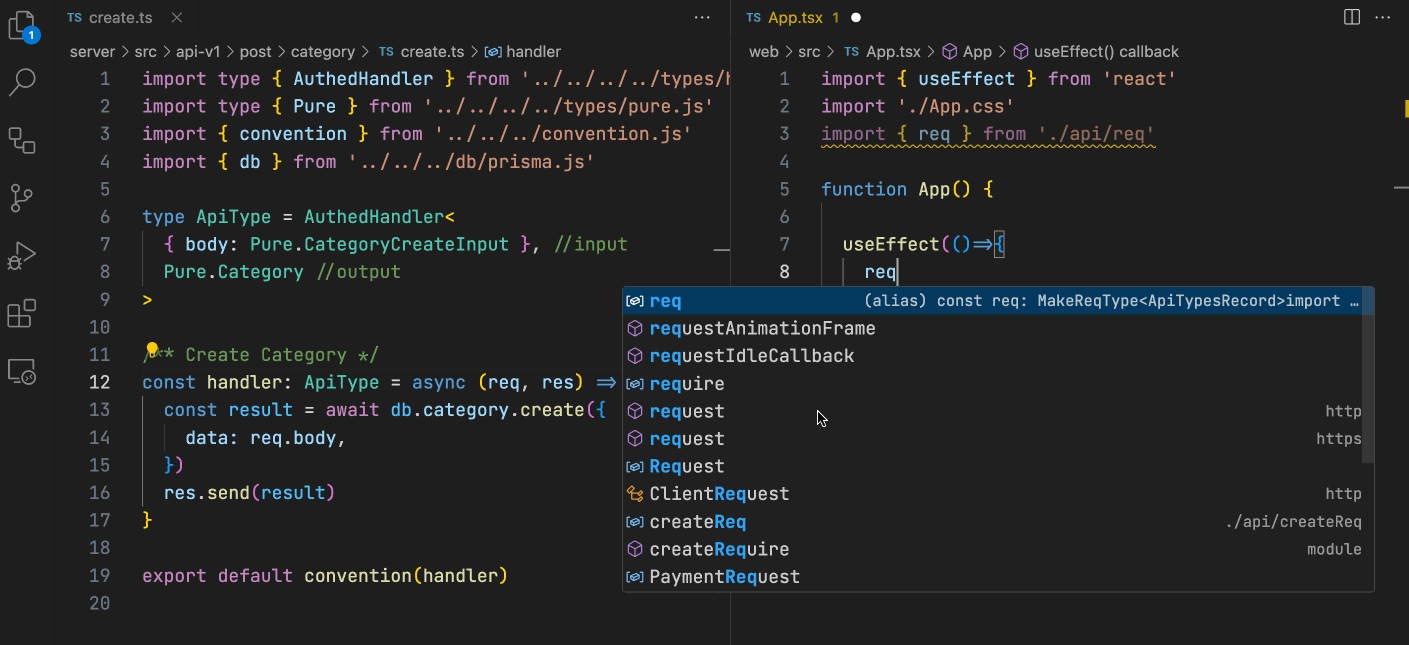1409x645 pixels.
Task: Close the create.ts tab
Action: [176, 18]
